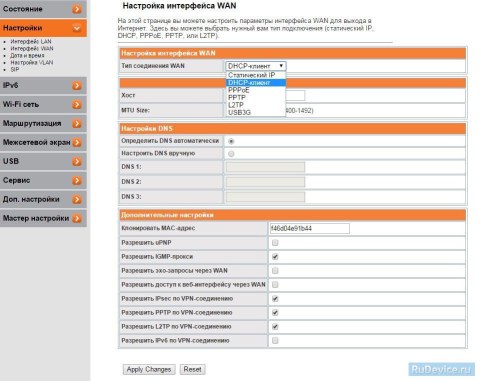
Task: Enable эхо-запросы через WAN checkbox
Action: point(275,271)
